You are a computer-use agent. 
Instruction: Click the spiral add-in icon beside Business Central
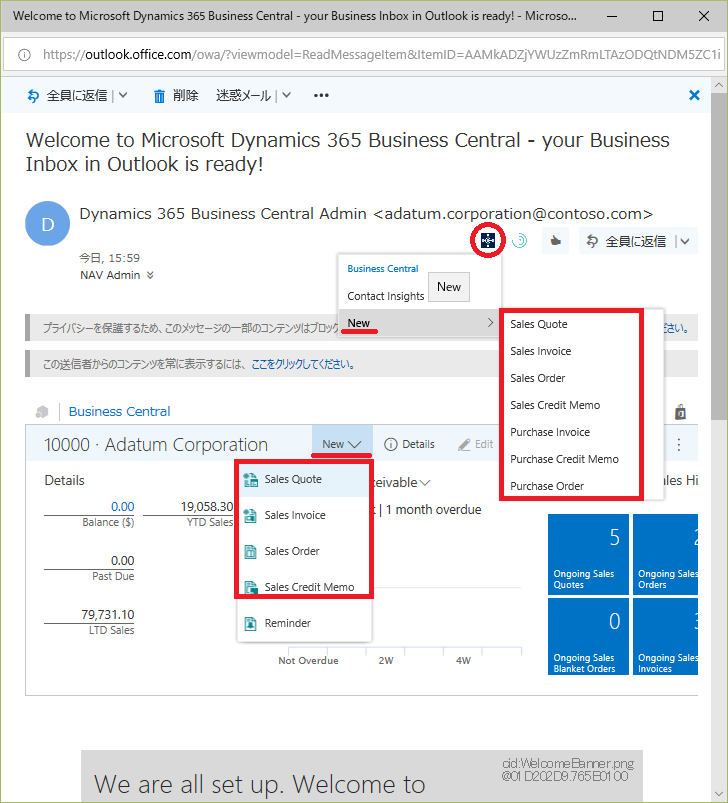[x=520, y=240]
